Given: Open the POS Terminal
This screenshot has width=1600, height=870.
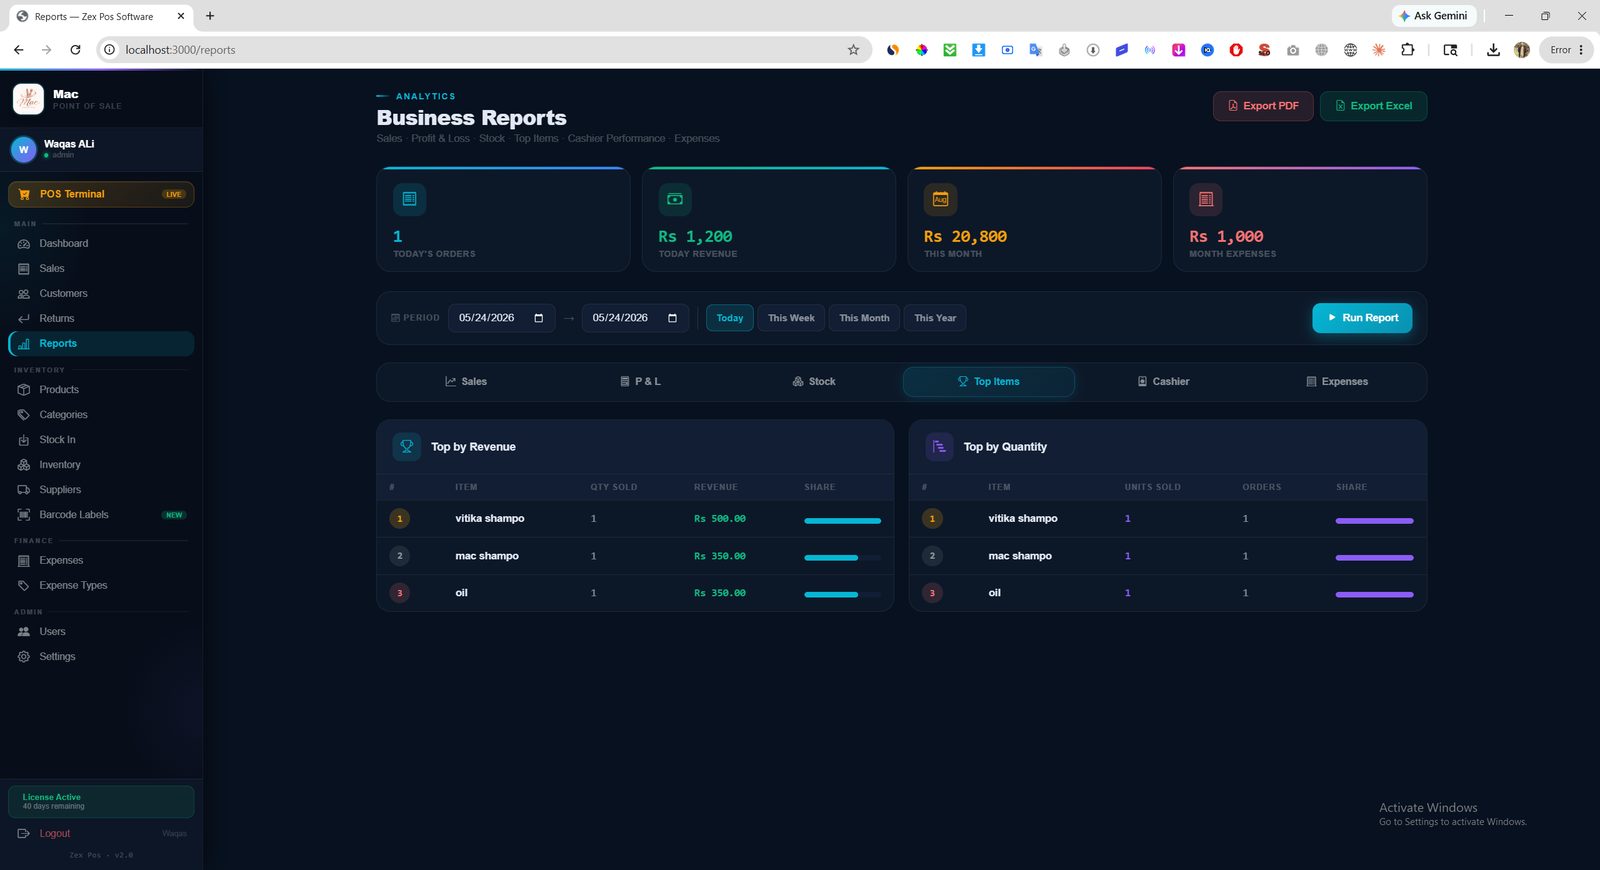Looking at the screenshot, I should (101, 194).
